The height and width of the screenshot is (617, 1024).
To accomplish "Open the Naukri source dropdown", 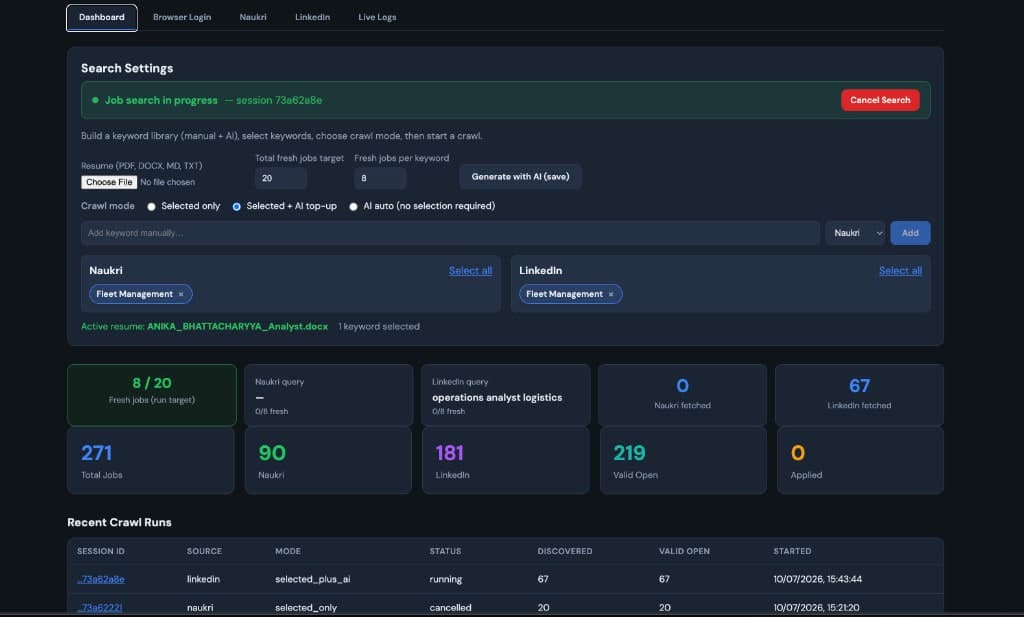I will (855, 233).
